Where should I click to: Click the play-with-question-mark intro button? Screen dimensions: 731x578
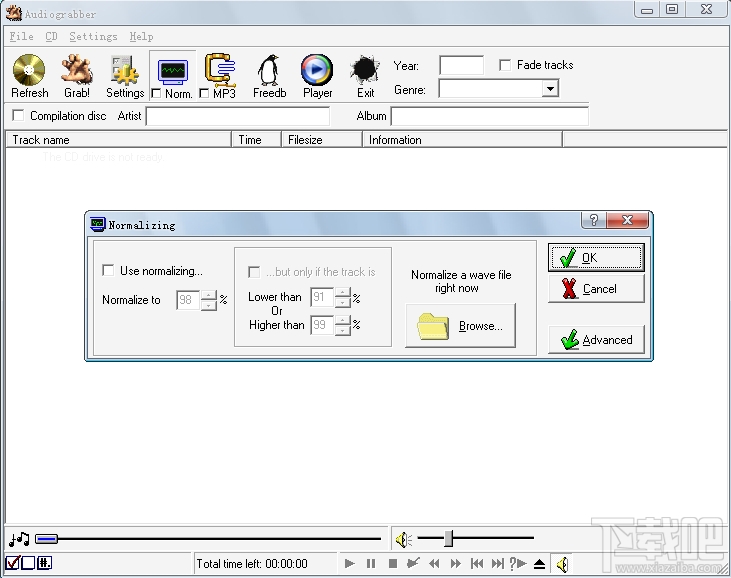click(x=517, y=564)
